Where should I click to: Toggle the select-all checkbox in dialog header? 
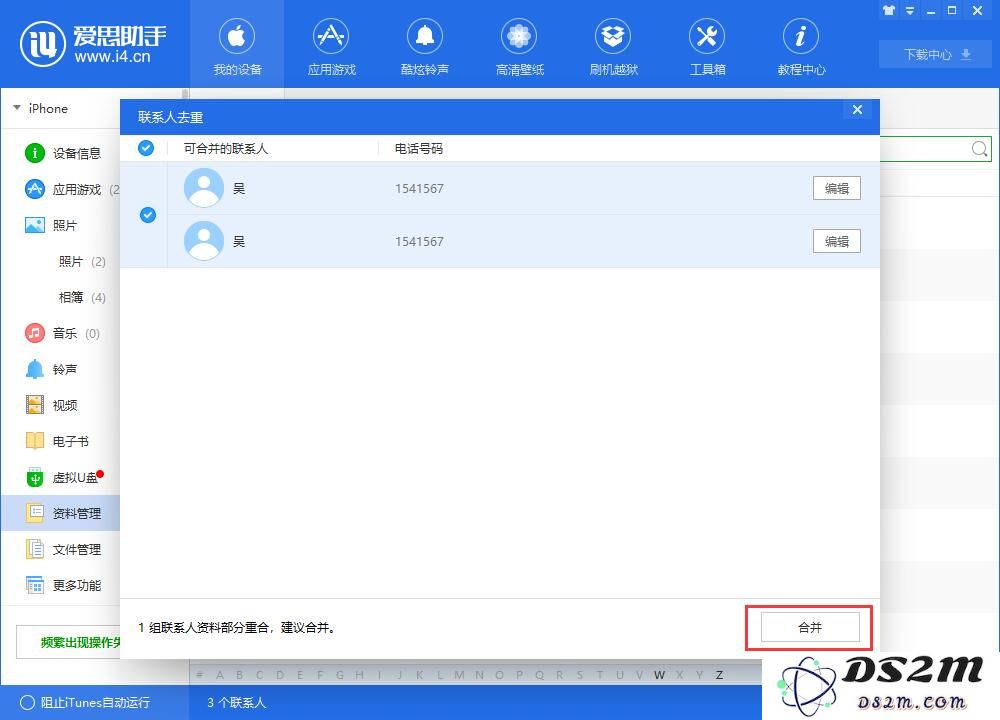point(146,148)
